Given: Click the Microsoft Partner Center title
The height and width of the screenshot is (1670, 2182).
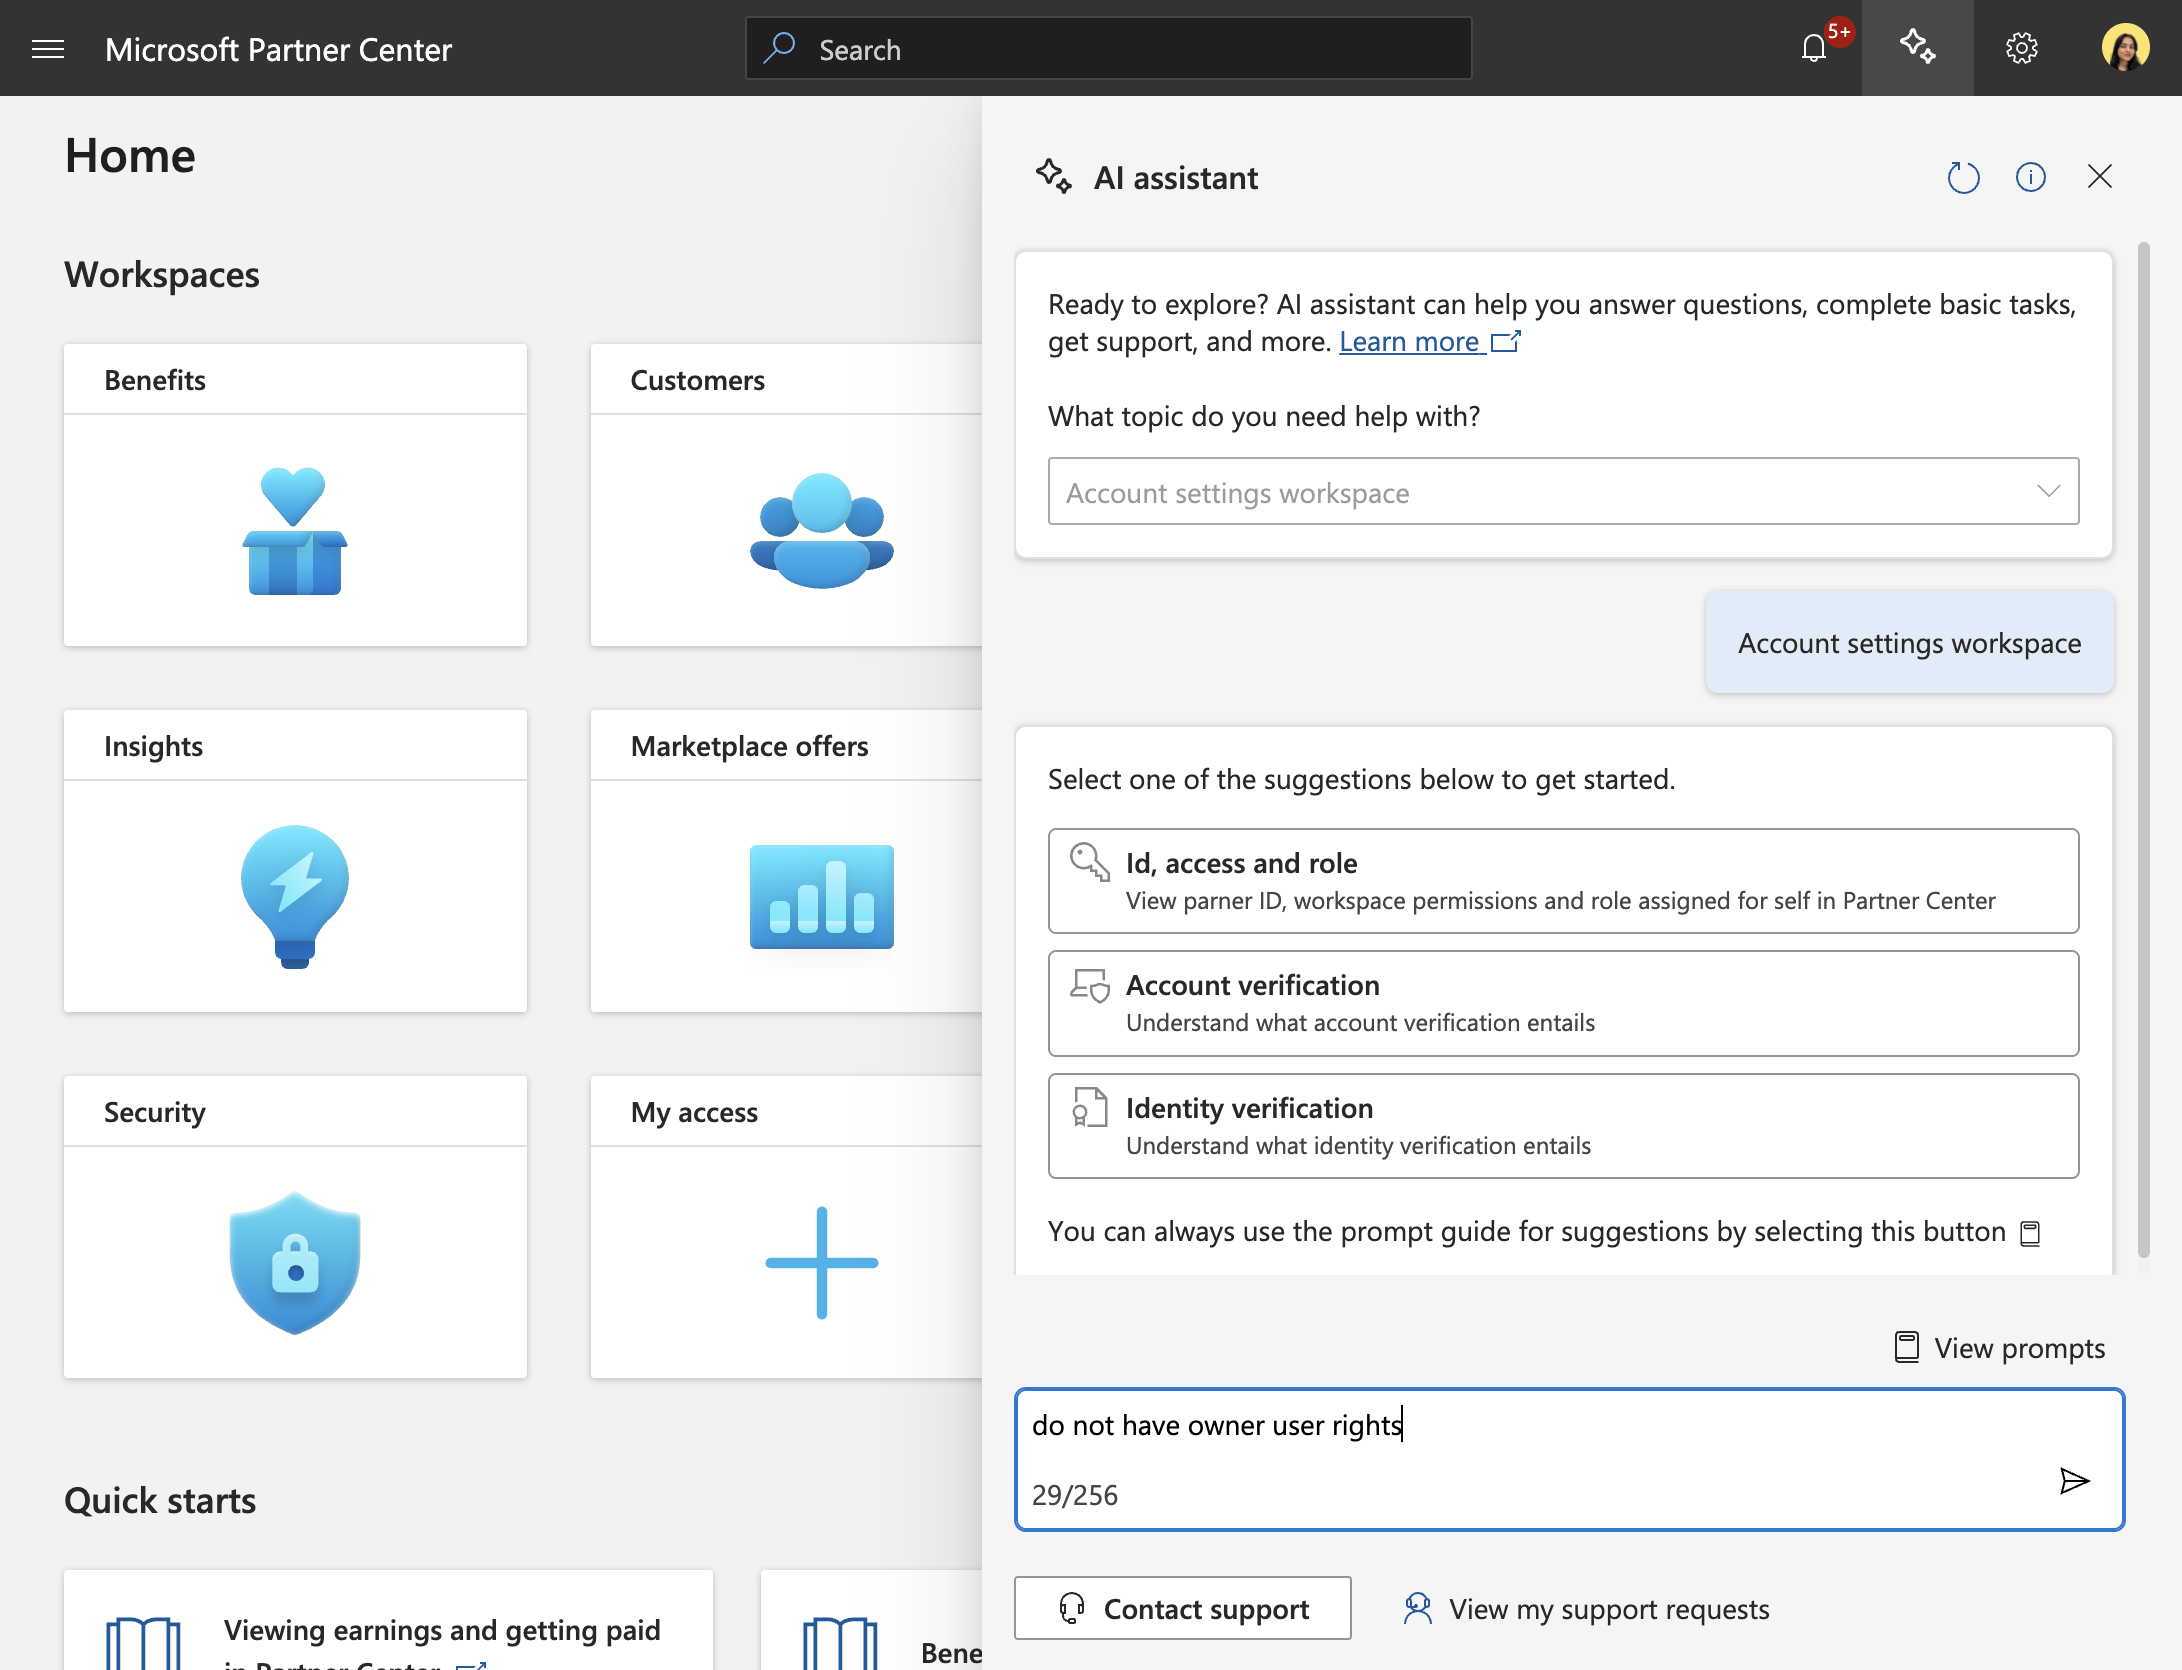Looking at the screenshot, I should (278, 49).
